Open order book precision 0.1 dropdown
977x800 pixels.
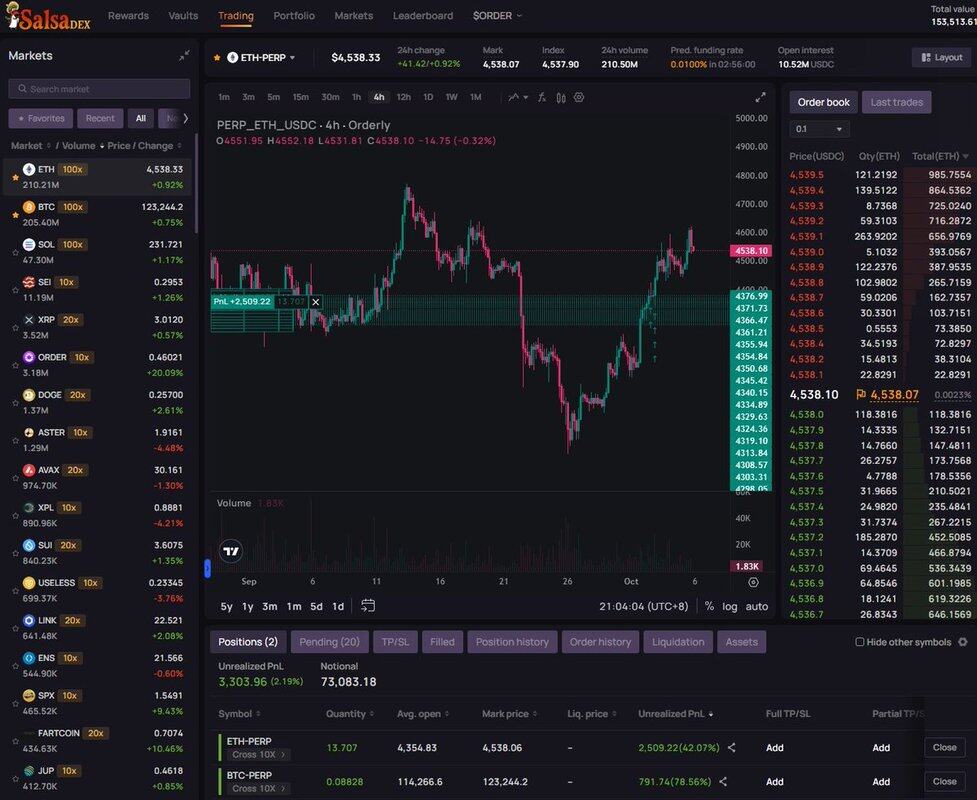(x=819, y=129)
